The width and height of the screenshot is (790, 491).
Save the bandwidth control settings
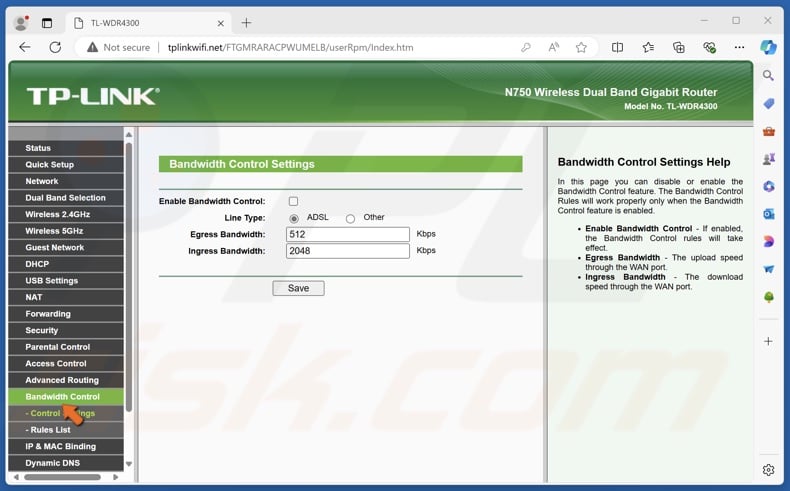click(298, 288)
